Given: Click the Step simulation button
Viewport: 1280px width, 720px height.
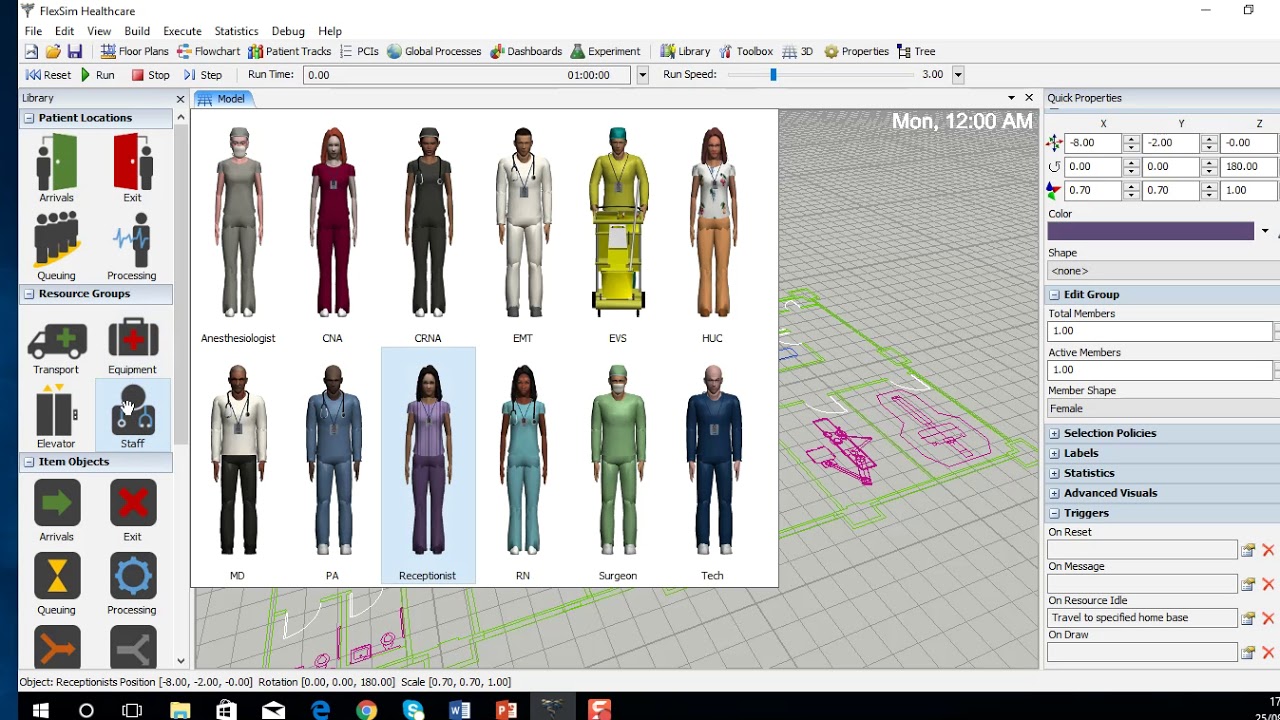Looking at the screenshot, I should point(203,75).
